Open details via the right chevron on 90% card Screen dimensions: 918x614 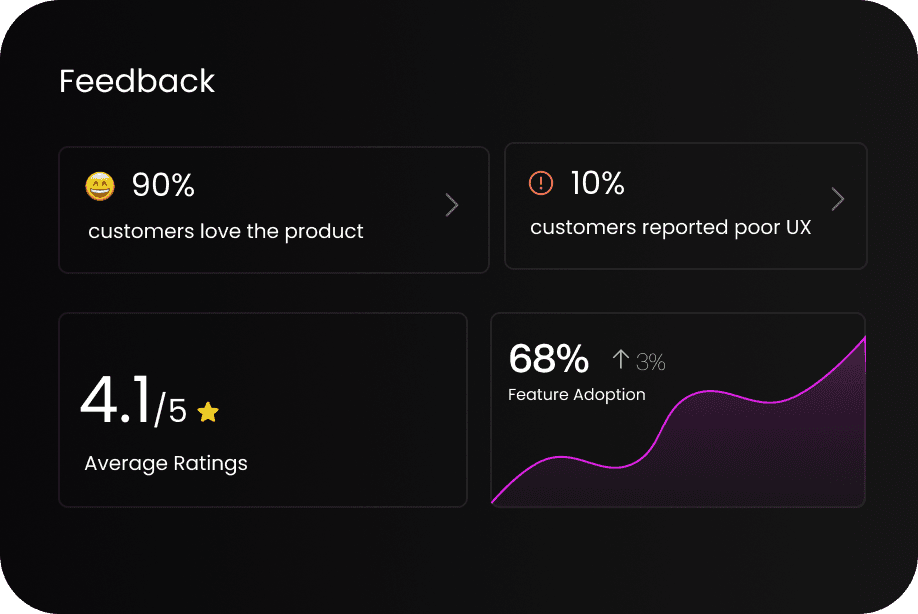click(452, 205)
